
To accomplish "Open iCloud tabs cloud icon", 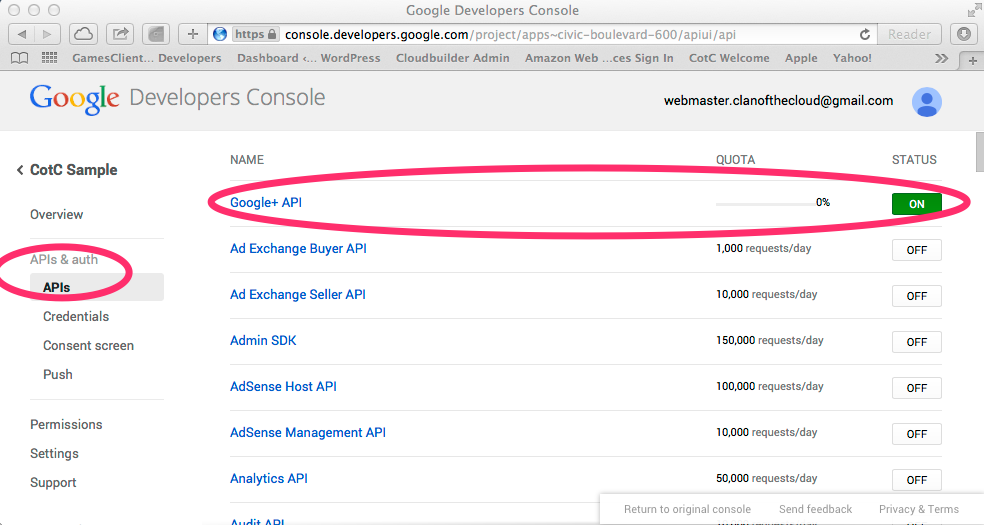I will click(x=83, y=34).
